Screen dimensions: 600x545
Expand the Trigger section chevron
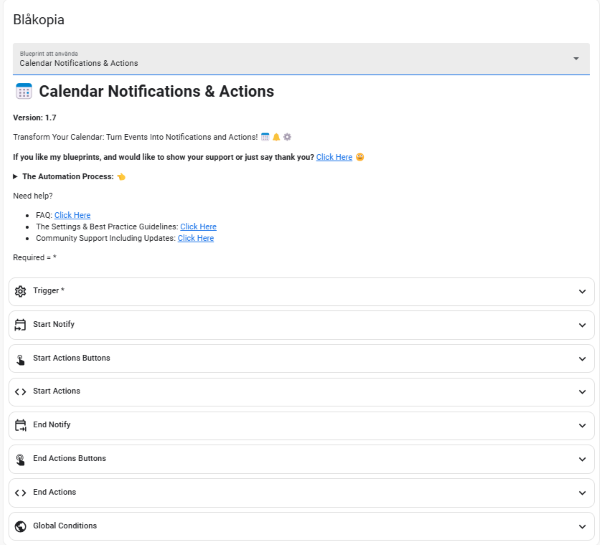582,291
